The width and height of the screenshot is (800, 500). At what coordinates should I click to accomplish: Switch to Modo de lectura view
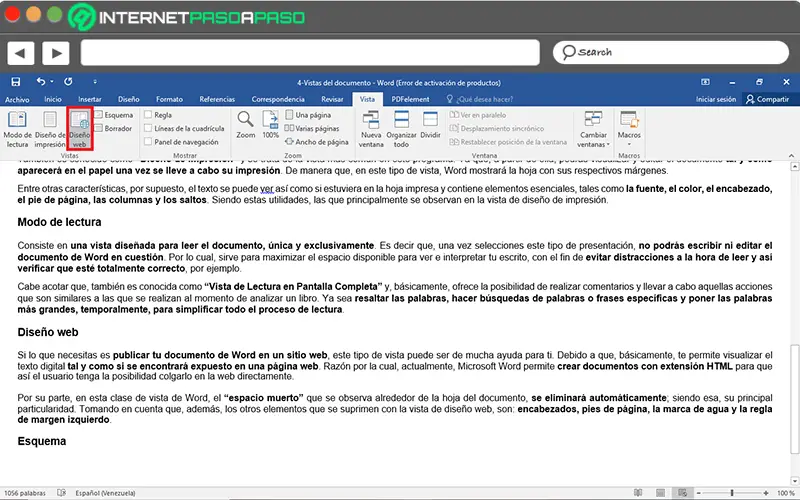[17, 130]
